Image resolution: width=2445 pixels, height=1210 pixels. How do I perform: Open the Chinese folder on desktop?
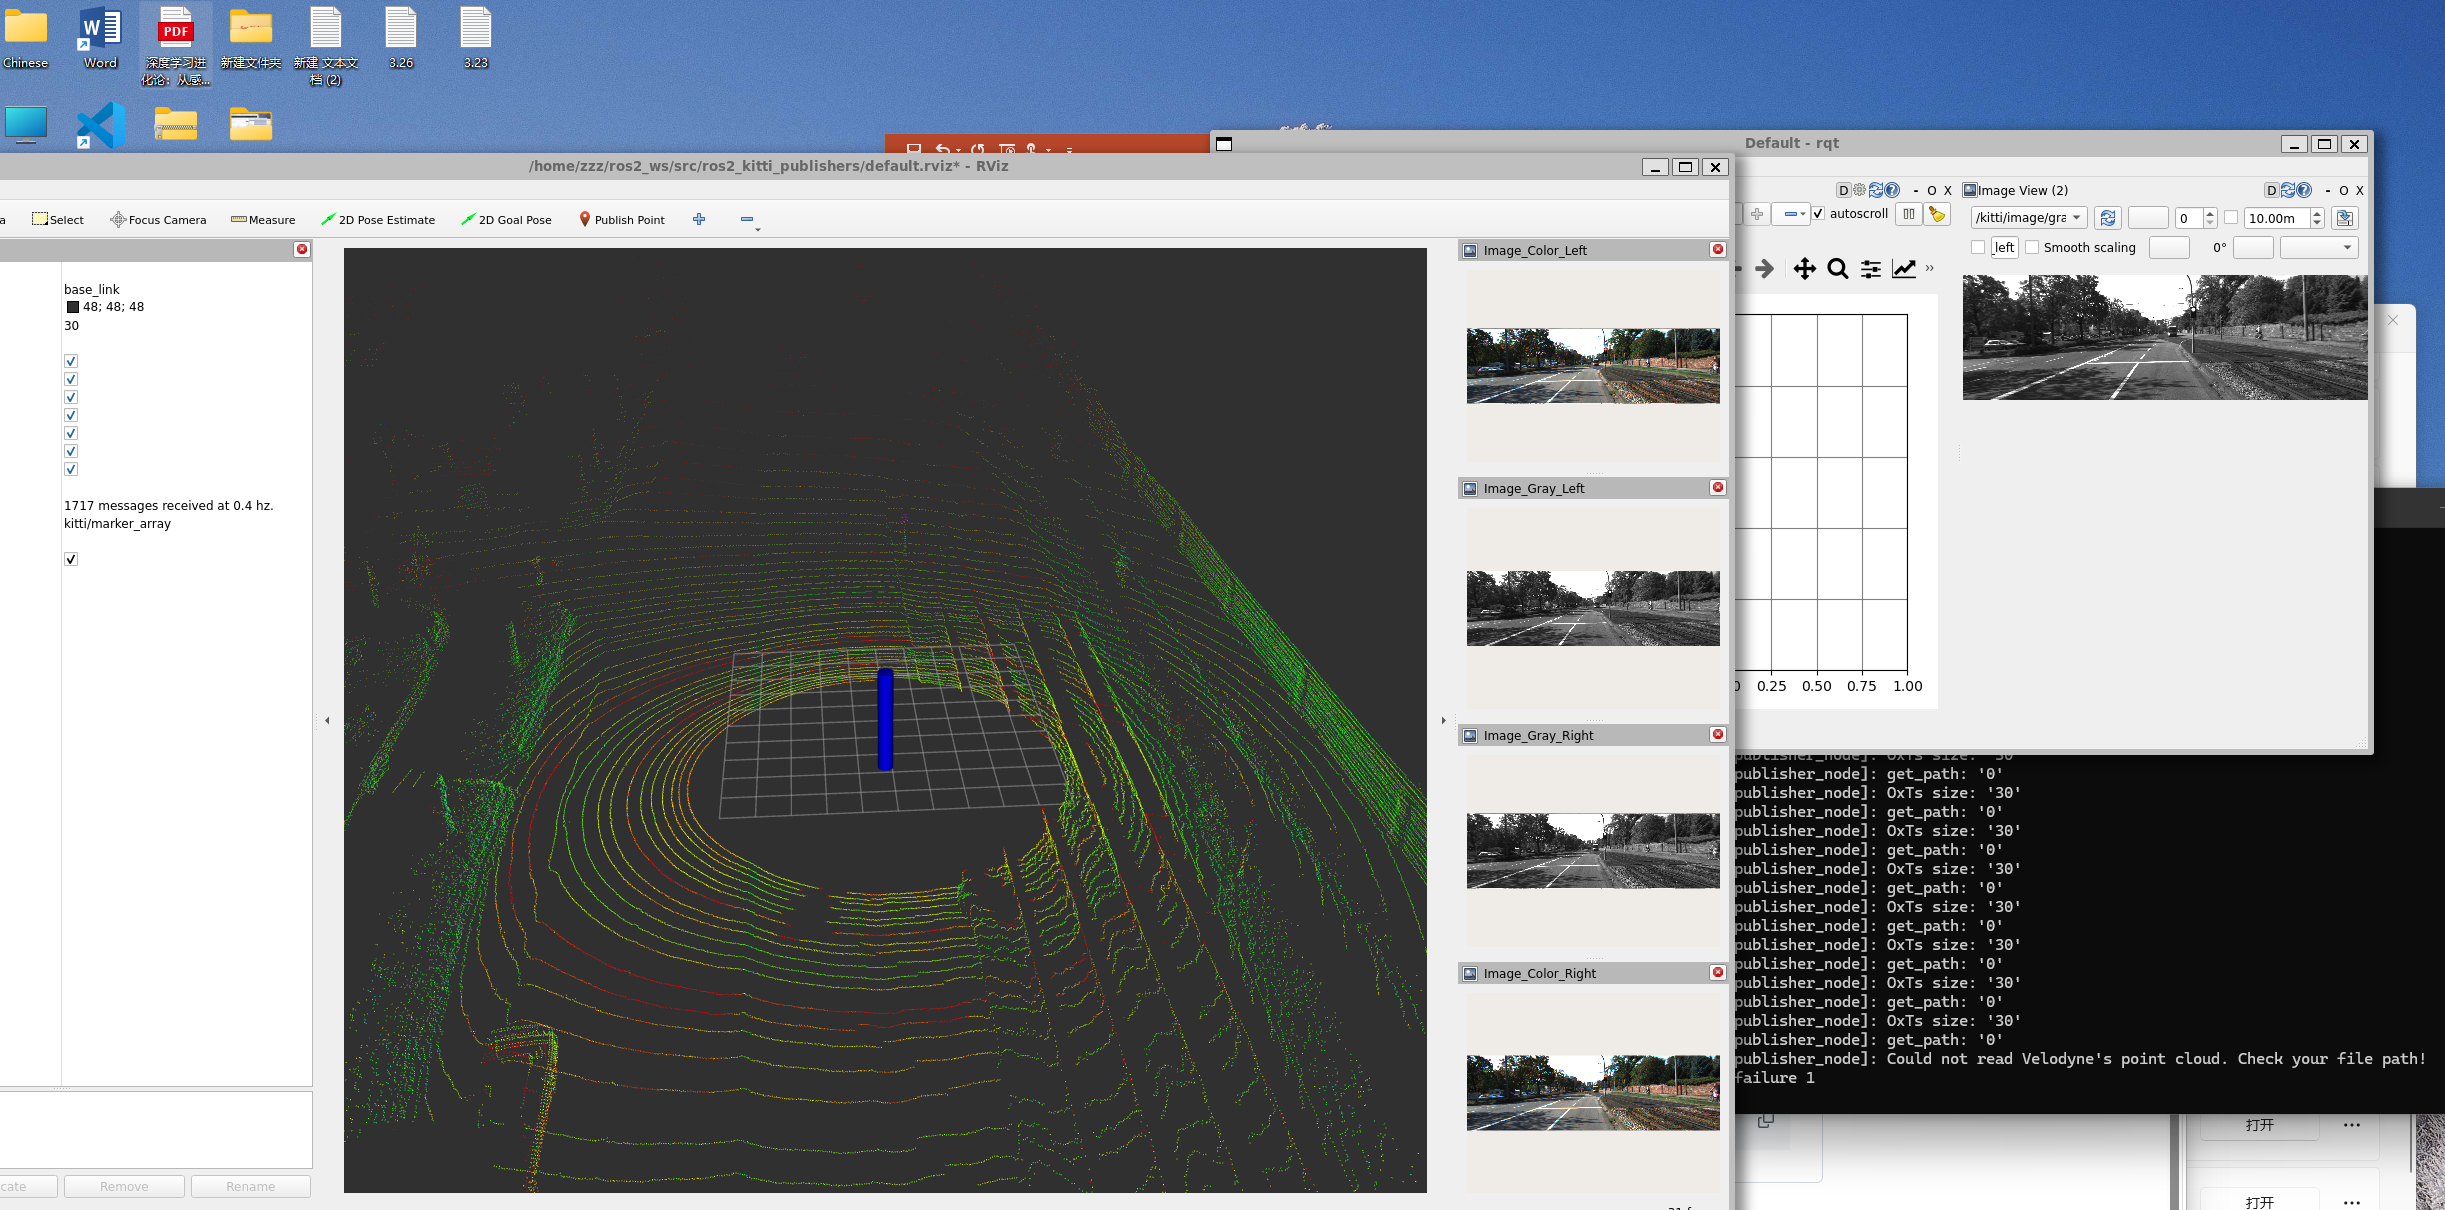26,38
